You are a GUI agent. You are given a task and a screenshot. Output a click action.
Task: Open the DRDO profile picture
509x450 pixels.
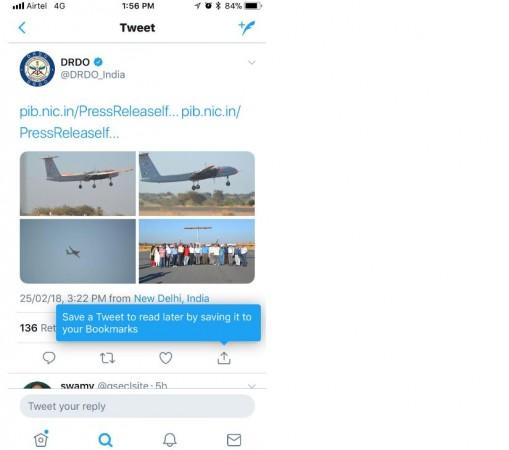[37, 69]
